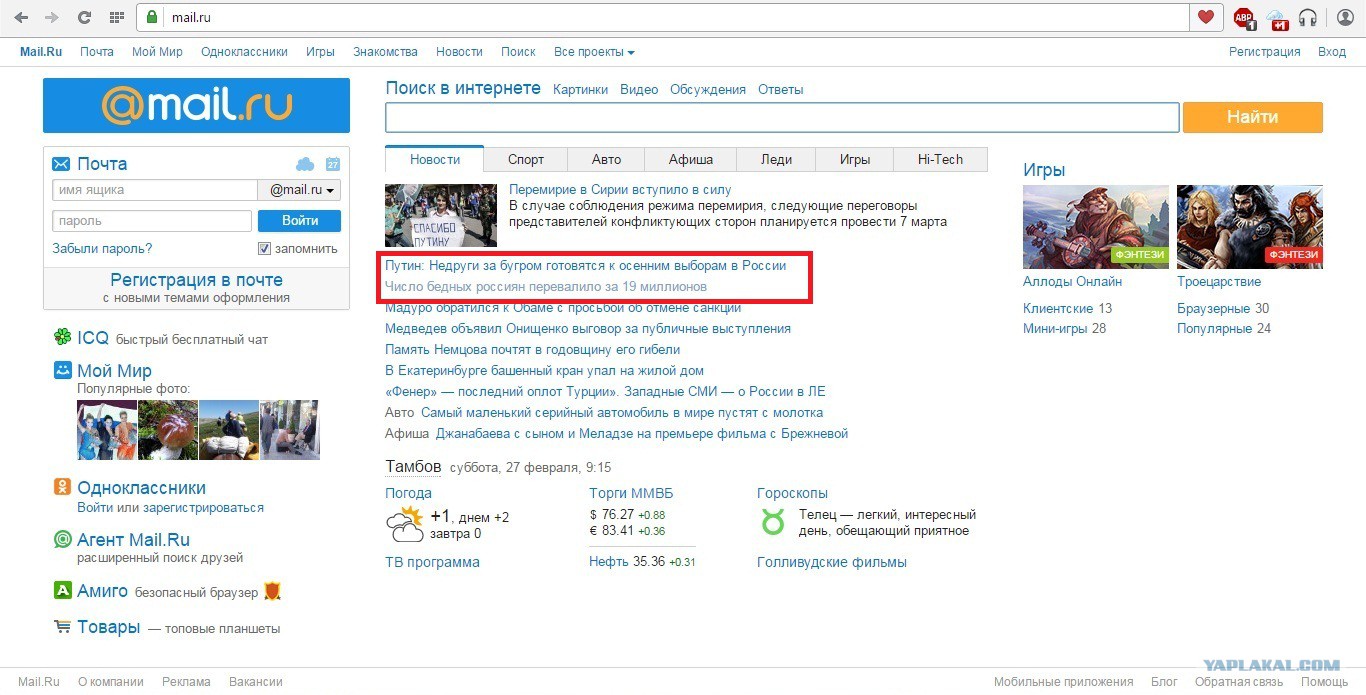The image size is (1366, 695).
Task: Click the Ответы search category link
Action: (x=781, y=89)
